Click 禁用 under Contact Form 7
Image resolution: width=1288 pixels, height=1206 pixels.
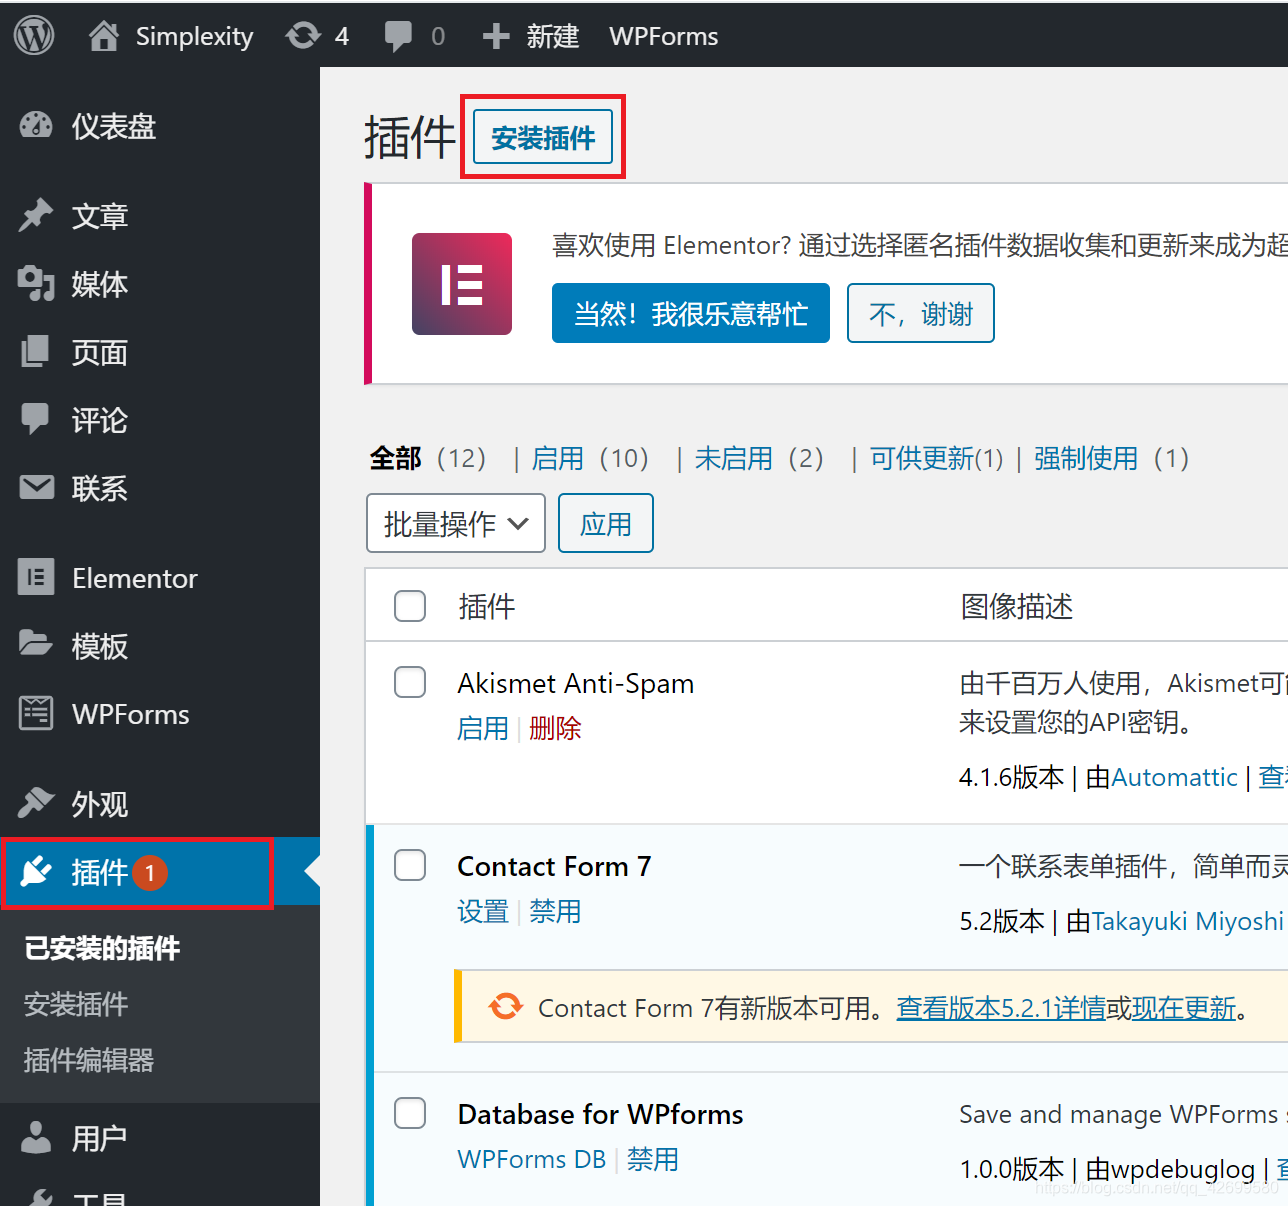point(555,911)
